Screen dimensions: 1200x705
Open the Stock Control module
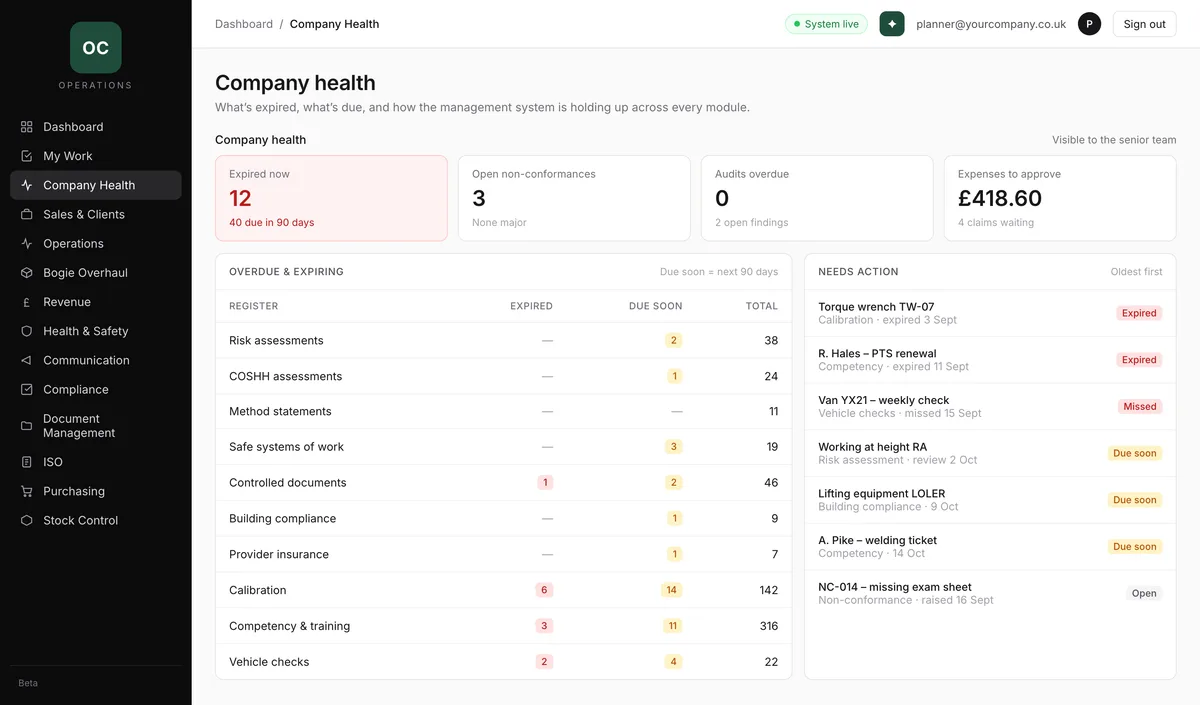coord(96,520)
